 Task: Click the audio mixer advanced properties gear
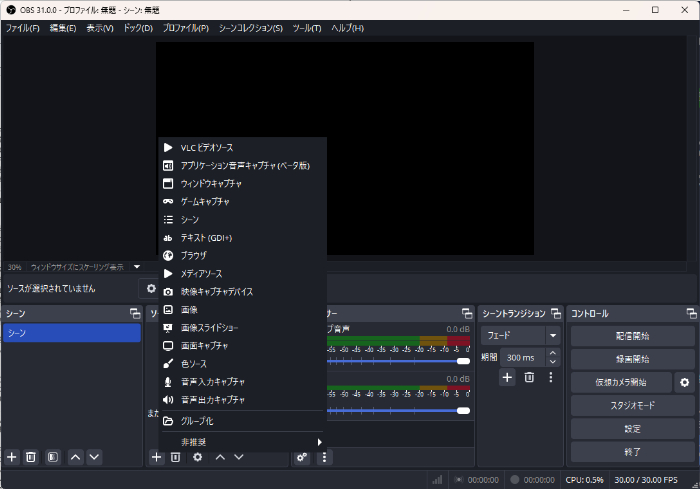(x=301, y=457)
